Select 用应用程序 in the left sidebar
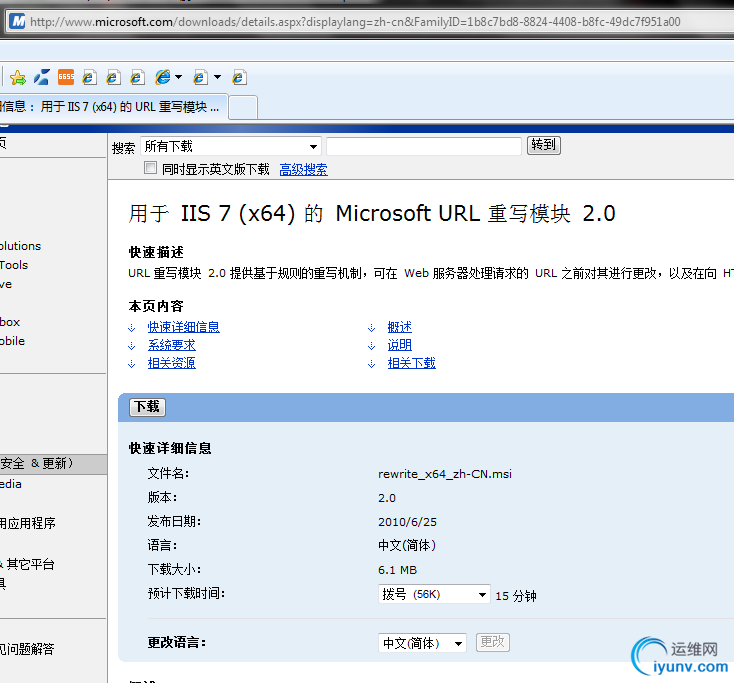 (28, 523)
